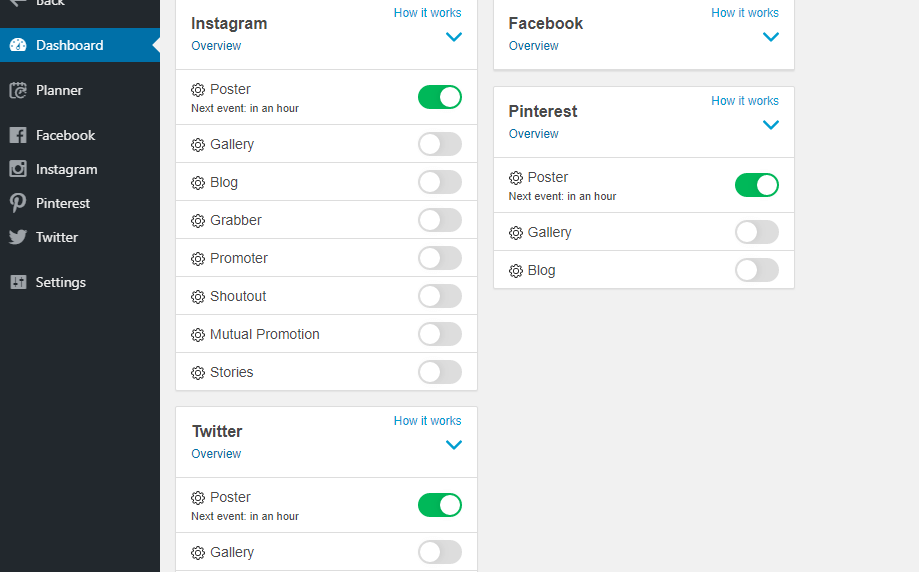Open the gear icon next to Pinterest Blog
The height and width of the screenshot is (572, 919).
click(516, 271)
